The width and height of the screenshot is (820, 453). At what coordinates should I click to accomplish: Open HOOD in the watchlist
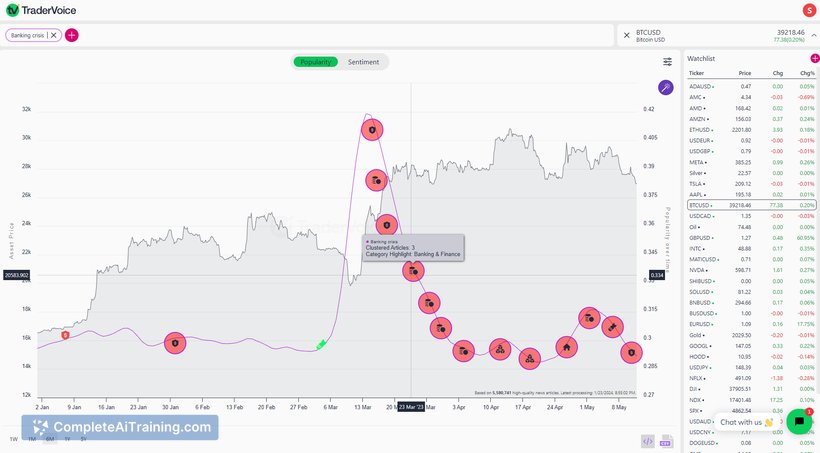point(751,357)
